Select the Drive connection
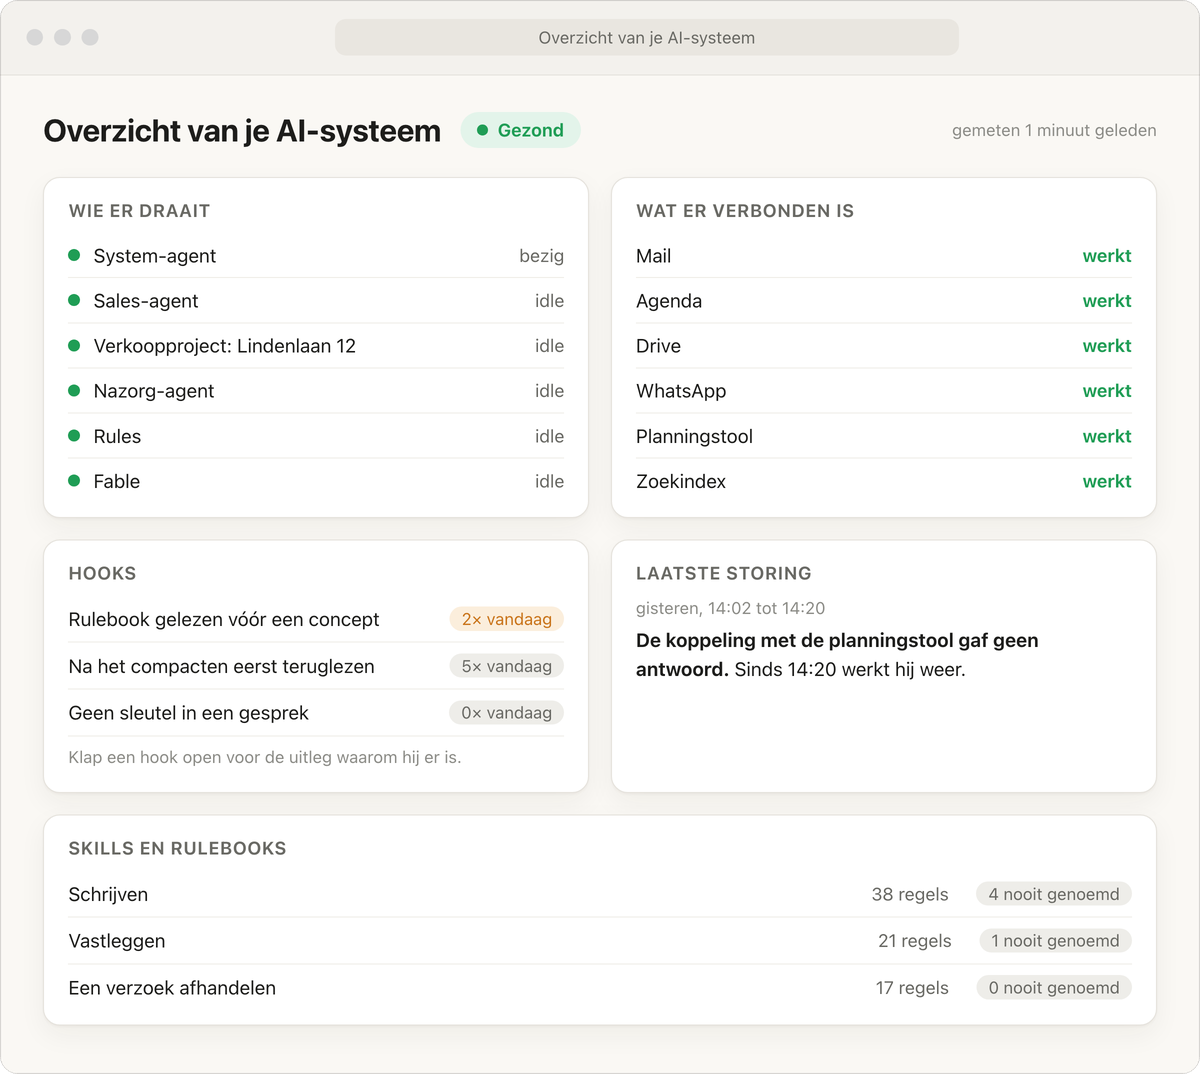1200x1074 pixels. 884,346
